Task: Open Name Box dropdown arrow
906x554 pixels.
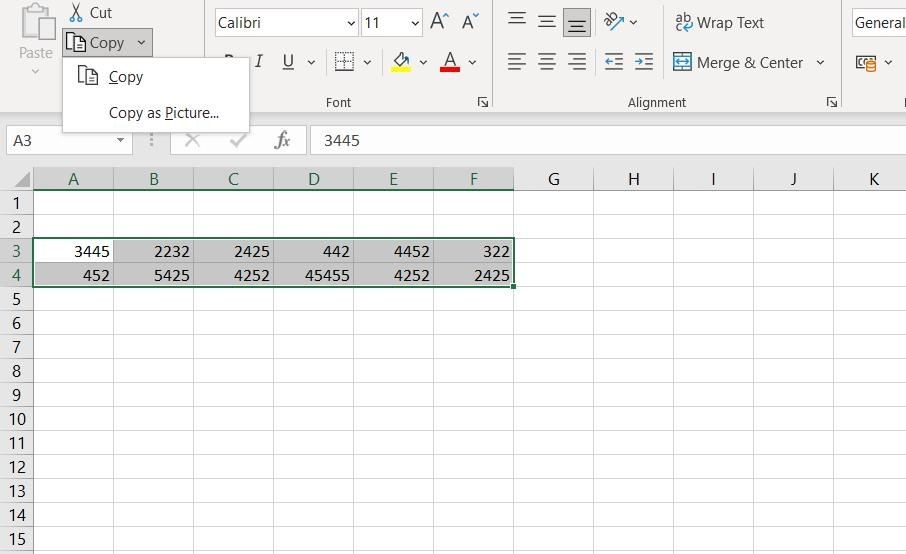Action: [120, 140]
